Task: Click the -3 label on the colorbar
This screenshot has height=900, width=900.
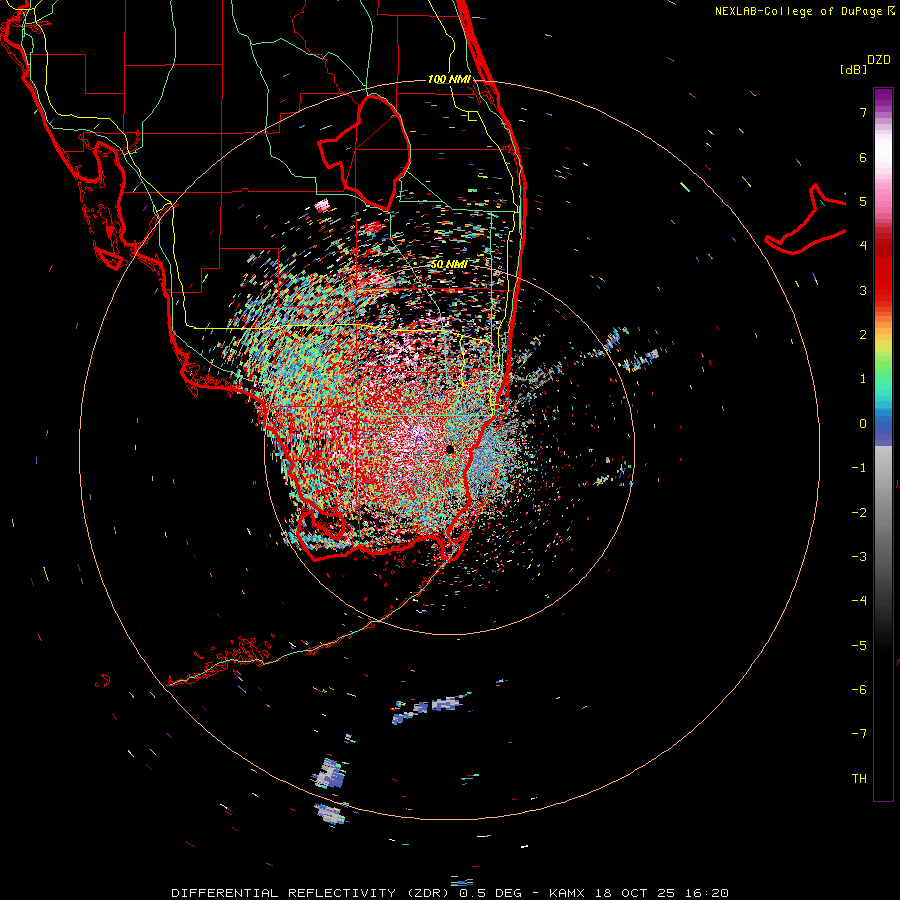Action: pos(859,557)
